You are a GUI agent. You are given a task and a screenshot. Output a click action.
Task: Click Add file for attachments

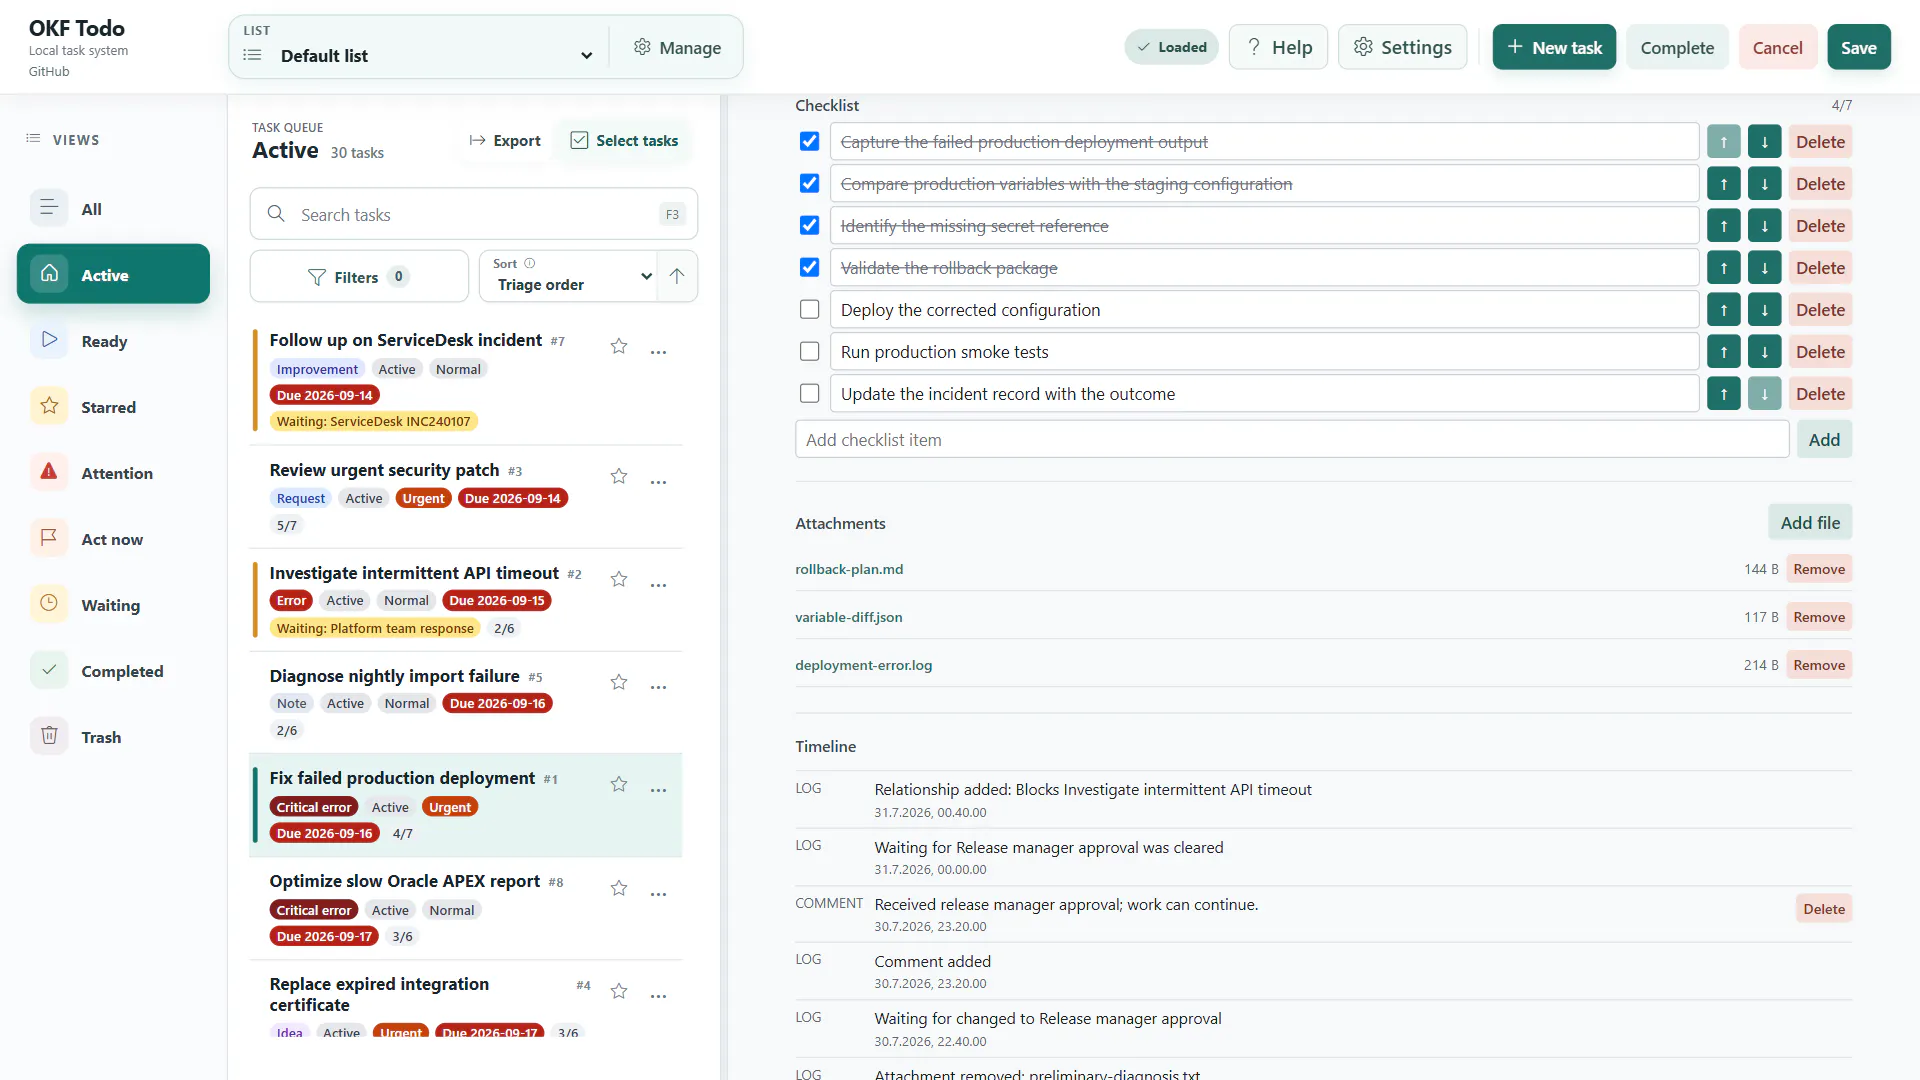click(x=1810, y=523)
